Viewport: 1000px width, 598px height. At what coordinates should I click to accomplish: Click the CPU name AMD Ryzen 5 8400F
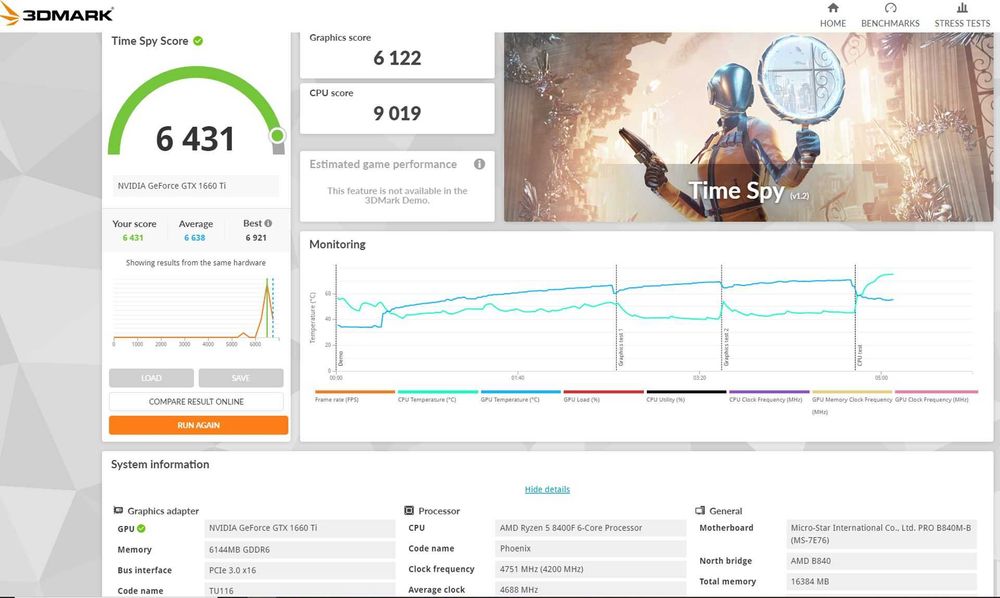point(591,528)
